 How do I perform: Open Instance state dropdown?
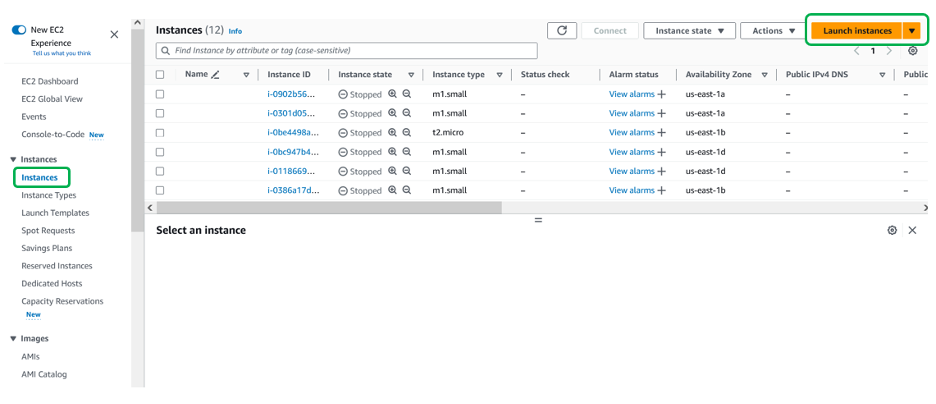pyautogui.click(x=689, y=31)
